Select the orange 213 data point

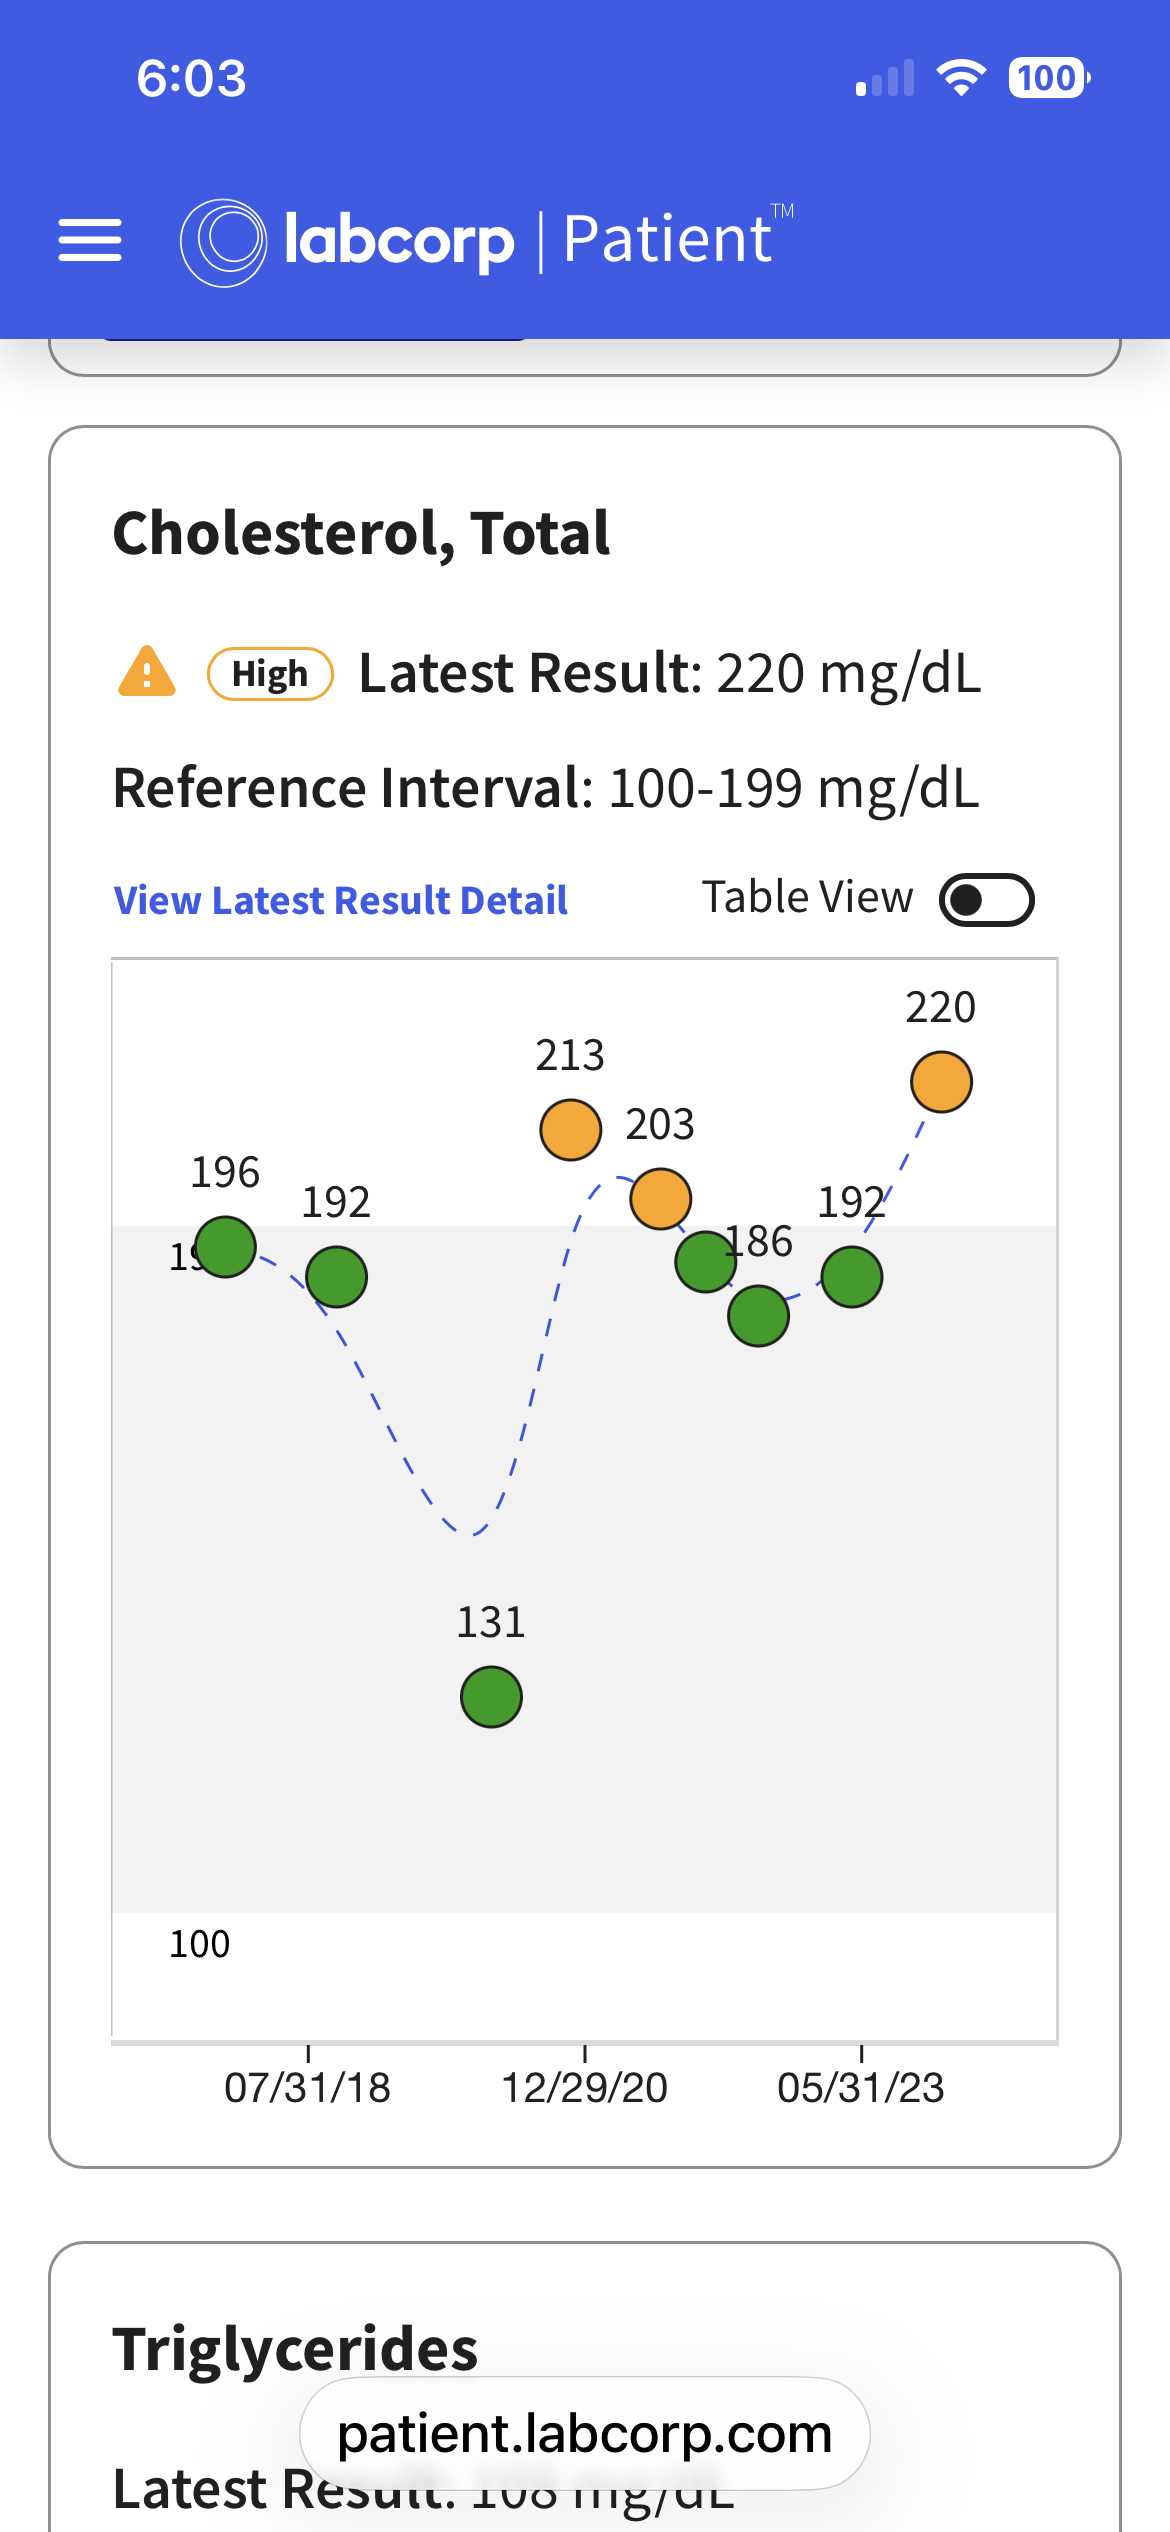pos(570,1130)
